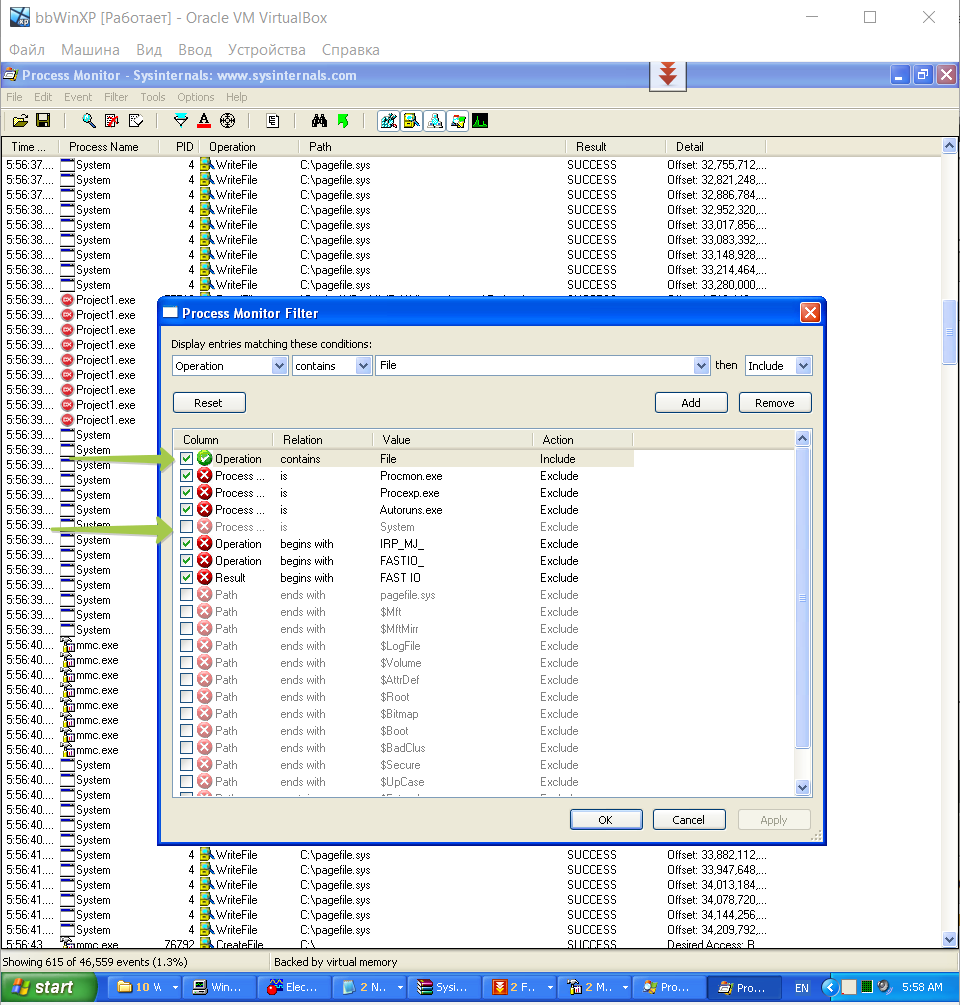The height and width of the screenshot is (1005, 960).
Task: Open the Include action dropdown
Action: pos(803,365)
